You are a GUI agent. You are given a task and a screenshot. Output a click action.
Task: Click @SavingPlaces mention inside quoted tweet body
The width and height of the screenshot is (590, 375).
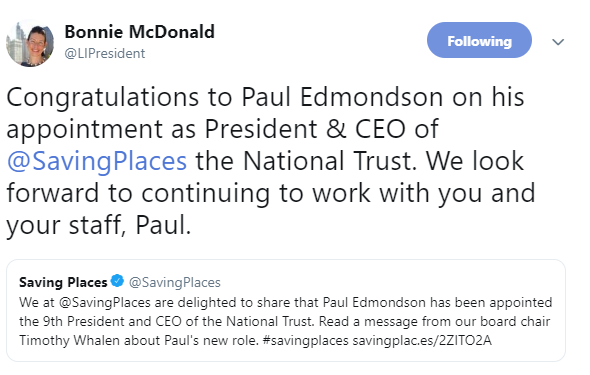(105, 302)
